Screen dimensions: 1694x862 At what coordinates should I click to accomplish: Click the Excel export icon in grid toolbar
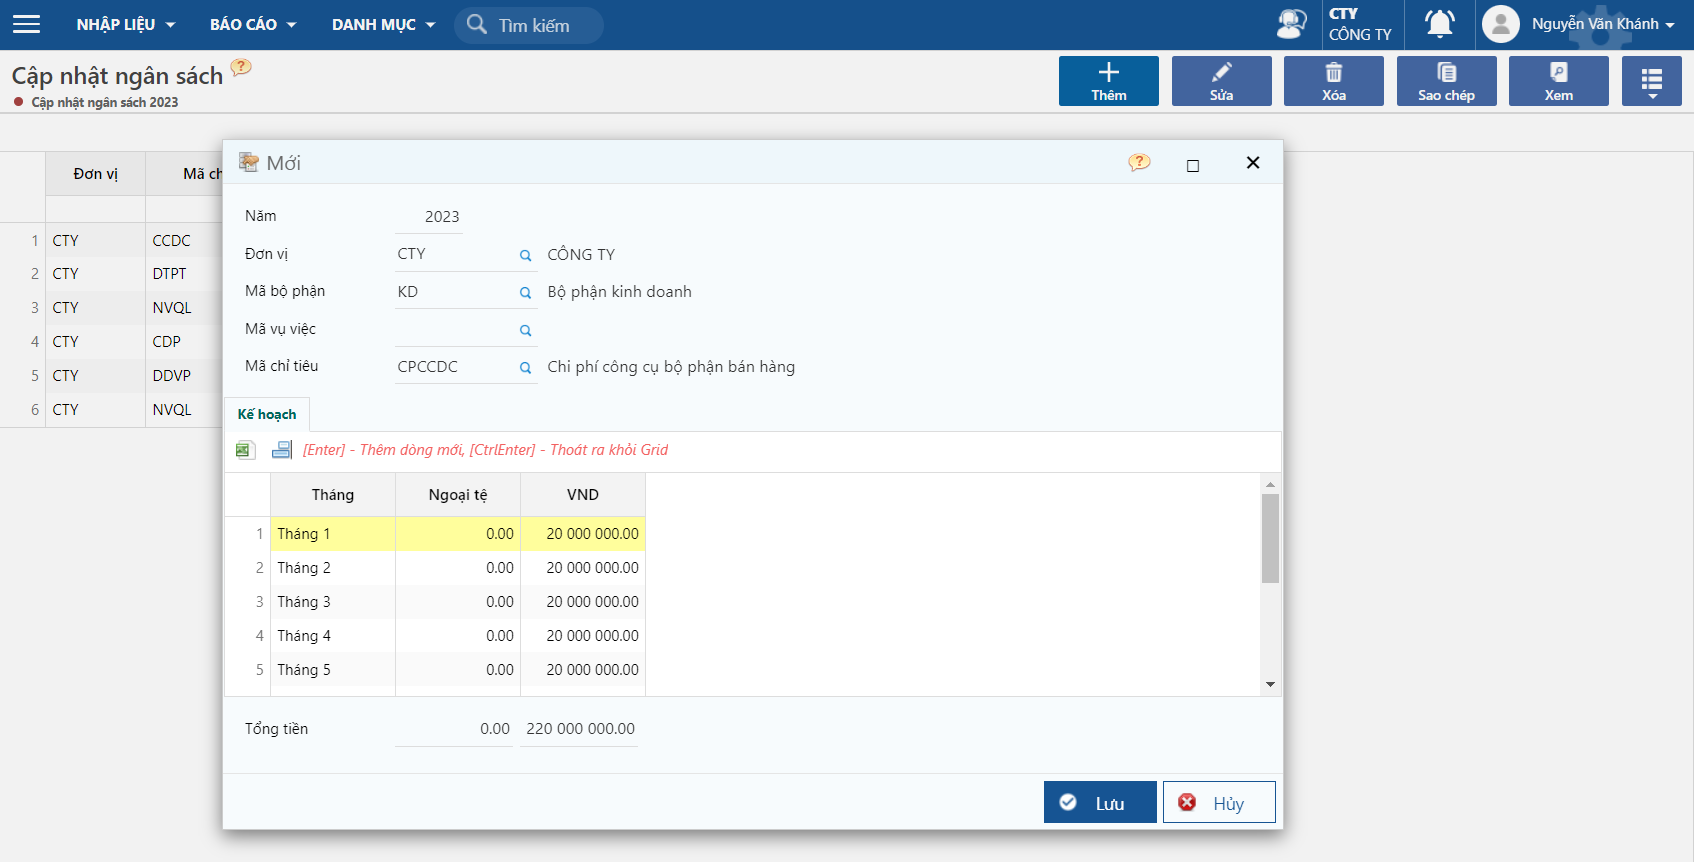[245, 450]
